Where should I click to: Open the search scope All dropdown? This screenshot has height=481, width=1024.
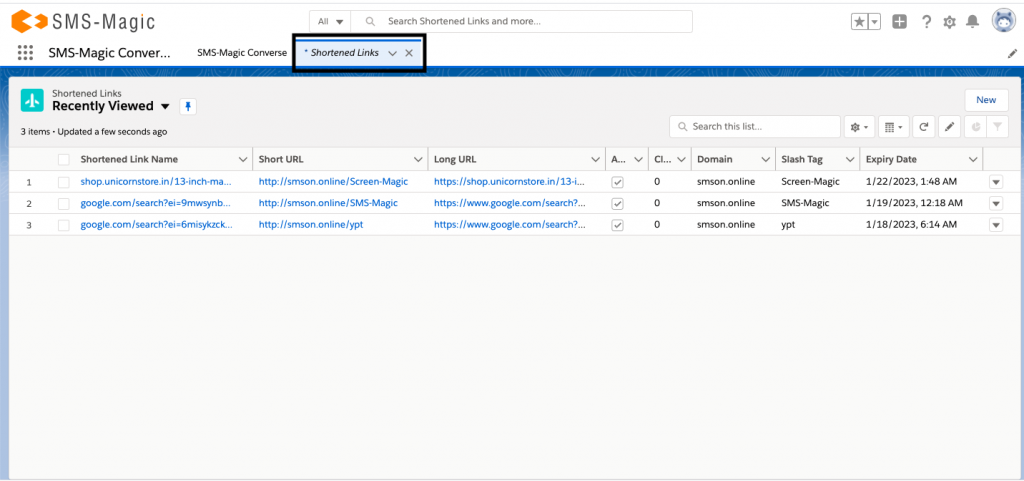pyautogui.click(x=330, y=22)
